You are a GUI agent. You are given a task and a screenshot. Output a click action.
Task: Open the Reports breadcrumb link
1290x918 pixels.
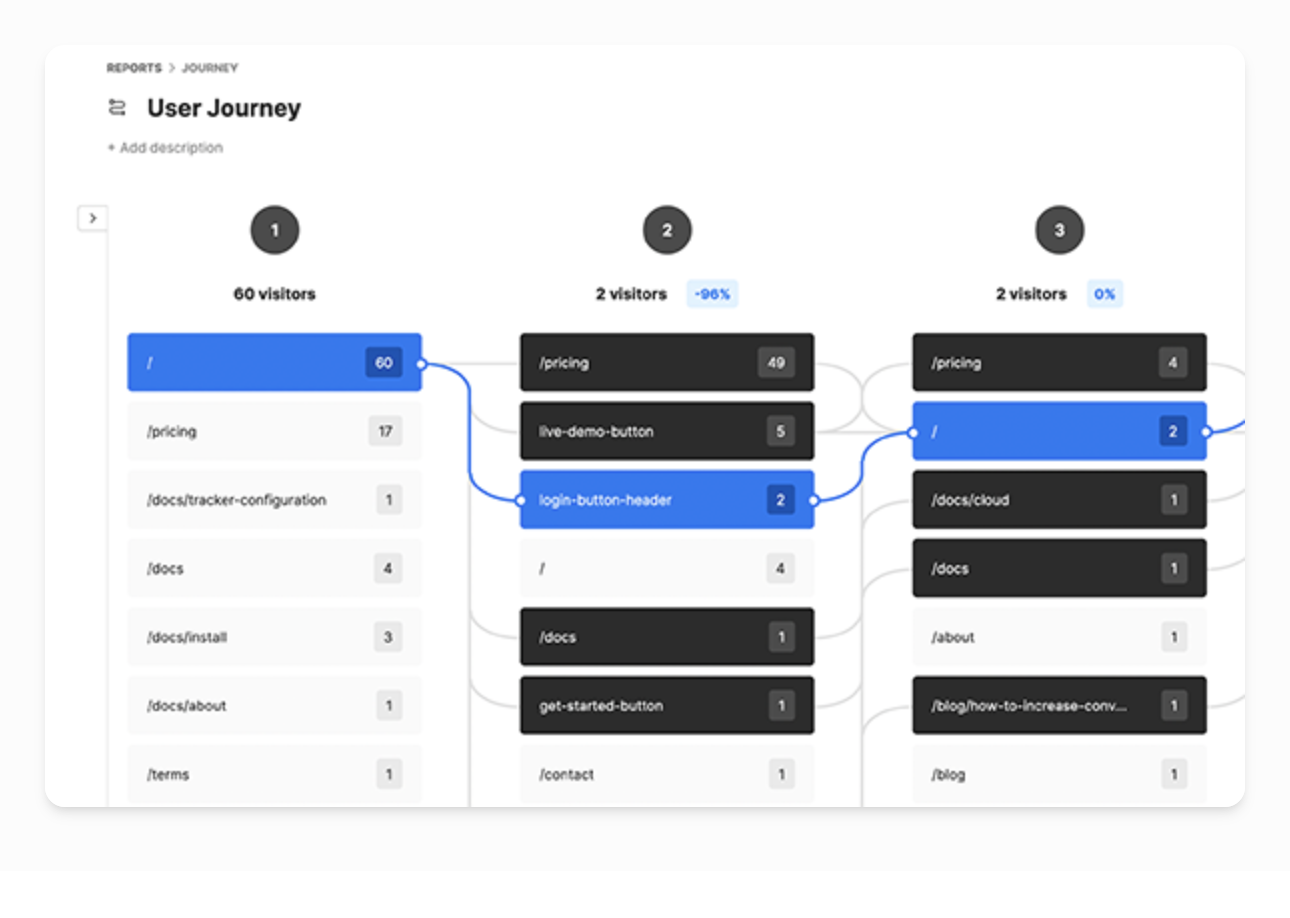134,68
